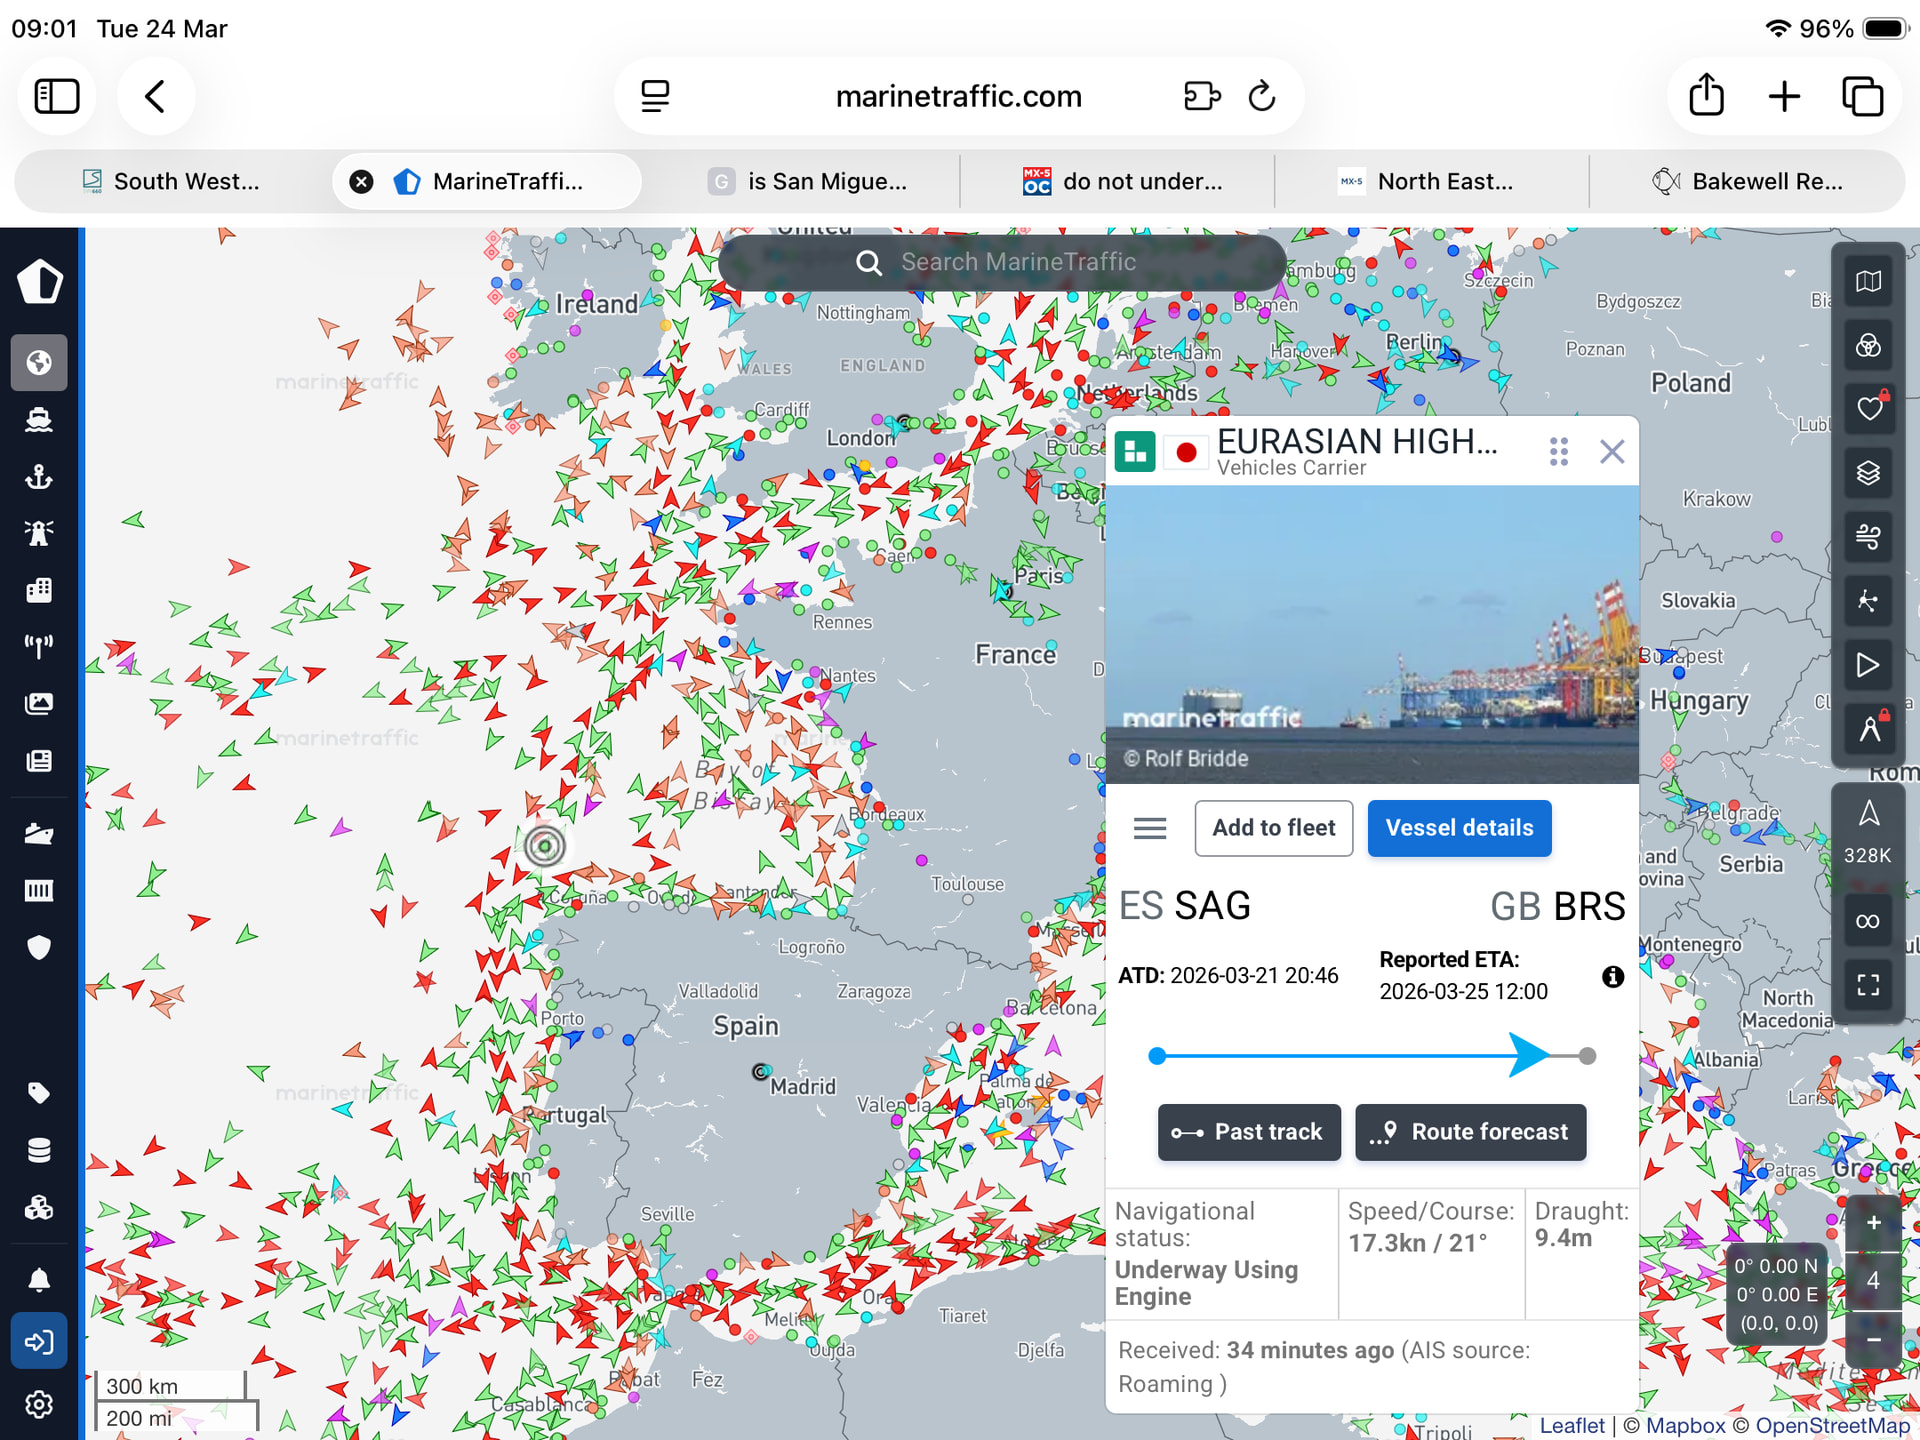This screenshot has width=1920, height=1440.
Task: Click the Reported ETA info icon
Action: pos(1612,977)
